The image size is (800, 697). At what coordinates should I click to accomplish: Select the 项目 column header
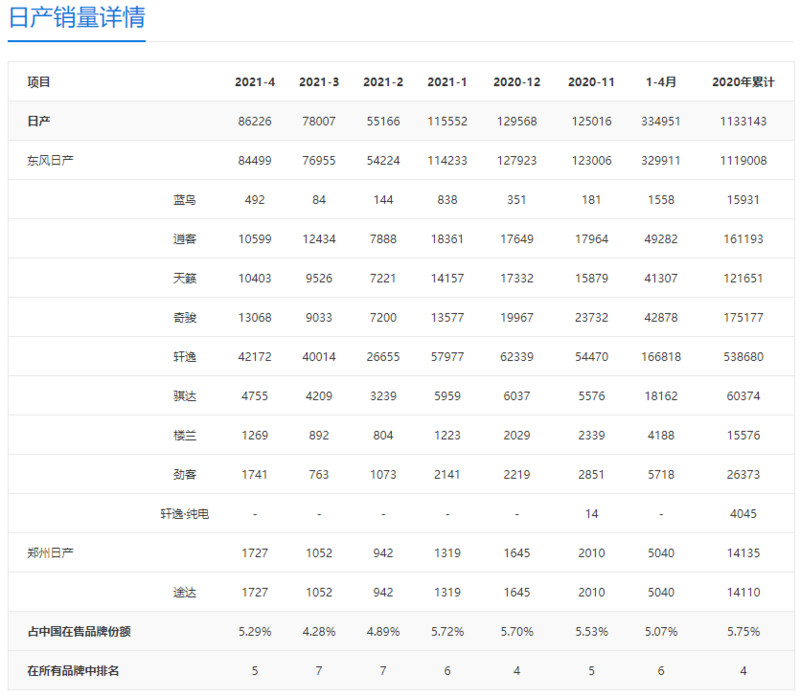[39, 82]
